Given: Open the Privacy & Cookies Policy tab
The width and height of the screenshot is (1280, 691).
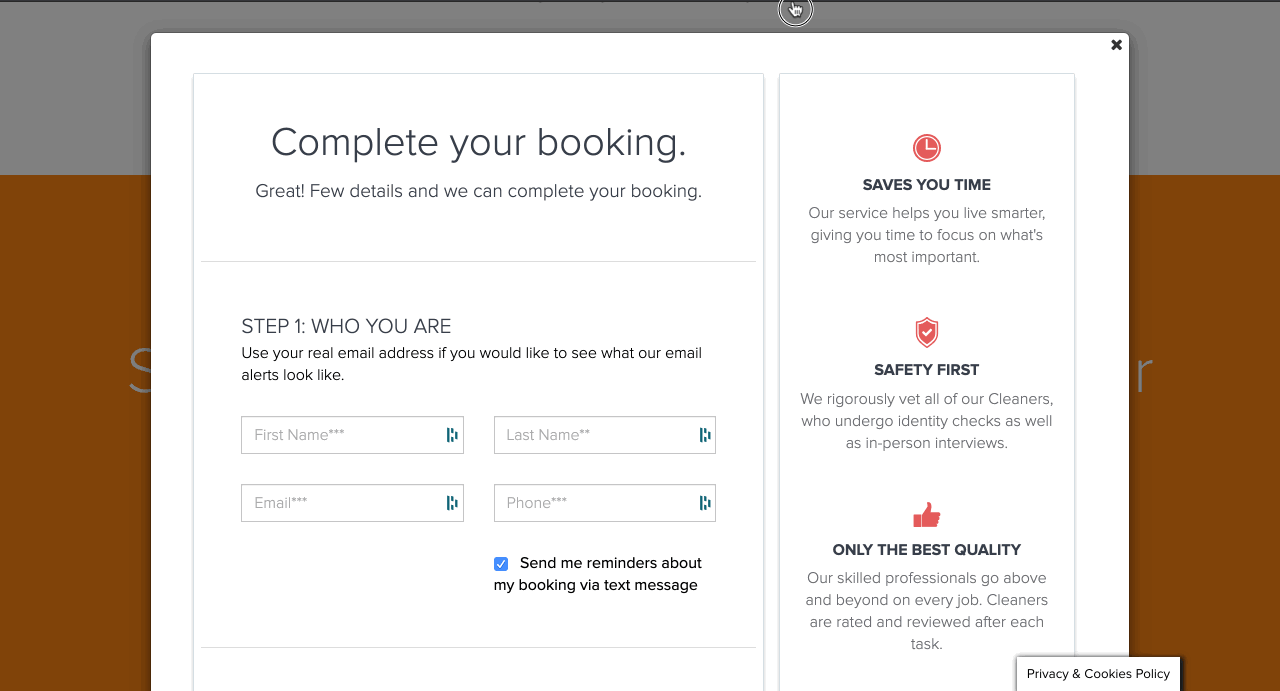Looking at the screenshot, I should (x=1098, y=674).
